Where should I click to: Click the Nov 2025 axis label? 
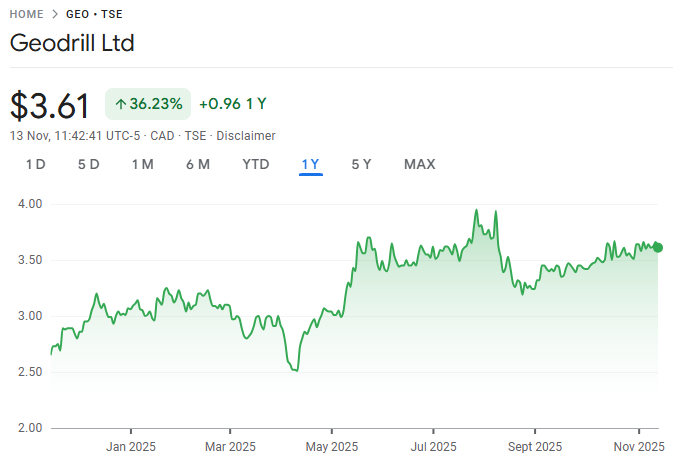(639, 447)
